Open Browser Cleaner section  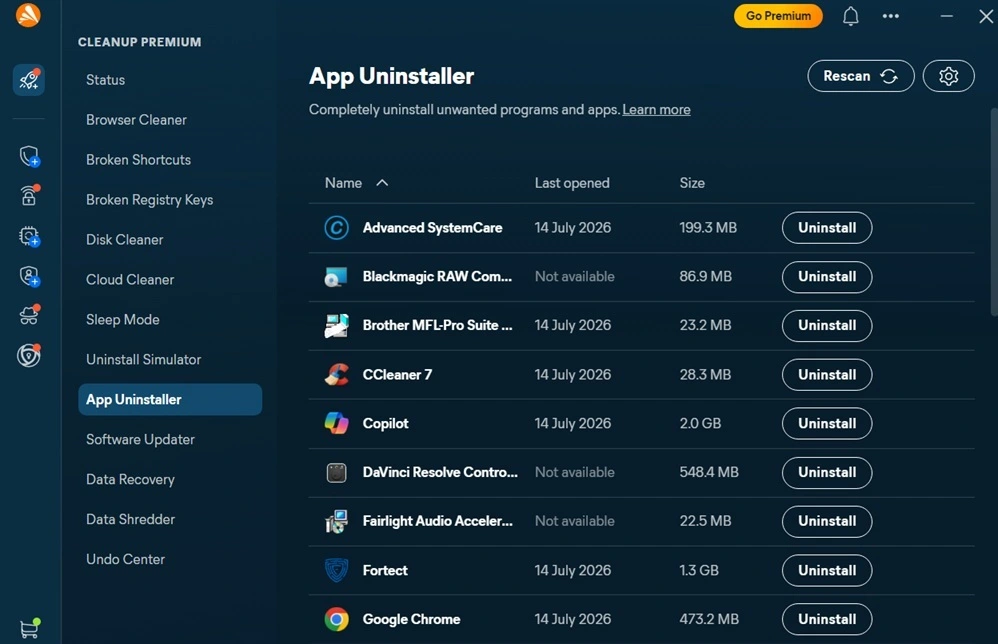[x=136, y=120]
